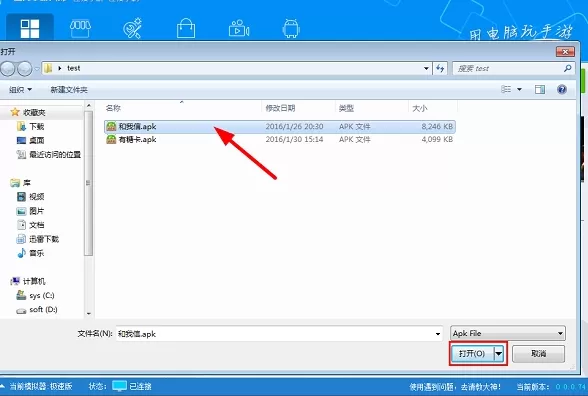
Task: Expand the 打开 button split arrow
Action: [499, 353]
